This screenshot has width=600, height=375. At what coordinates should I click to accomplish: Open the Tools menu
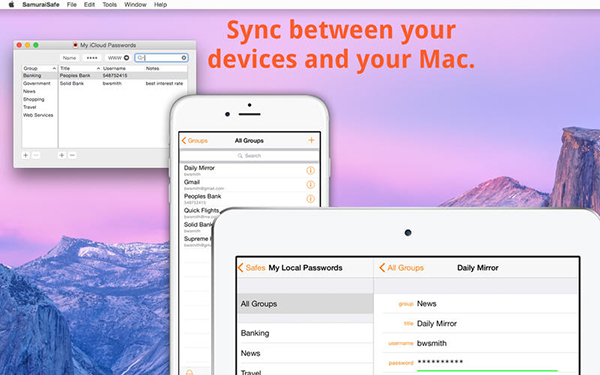pyautogui.click(x=109, y=5)
